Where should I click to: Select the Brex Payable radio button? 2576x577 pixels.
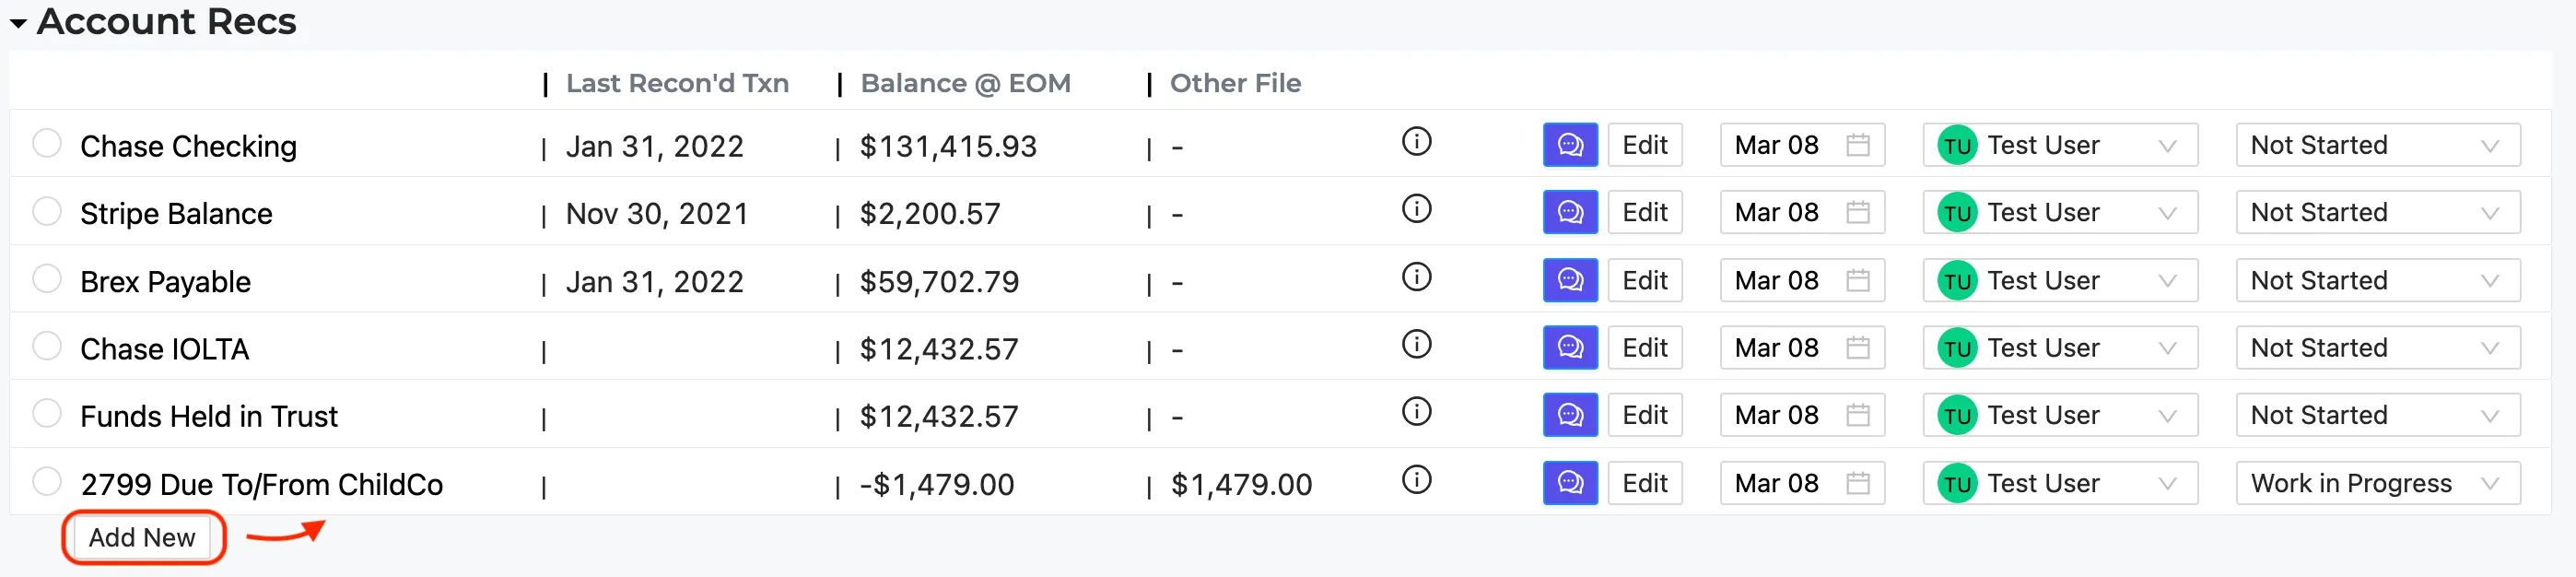[47, 278]
